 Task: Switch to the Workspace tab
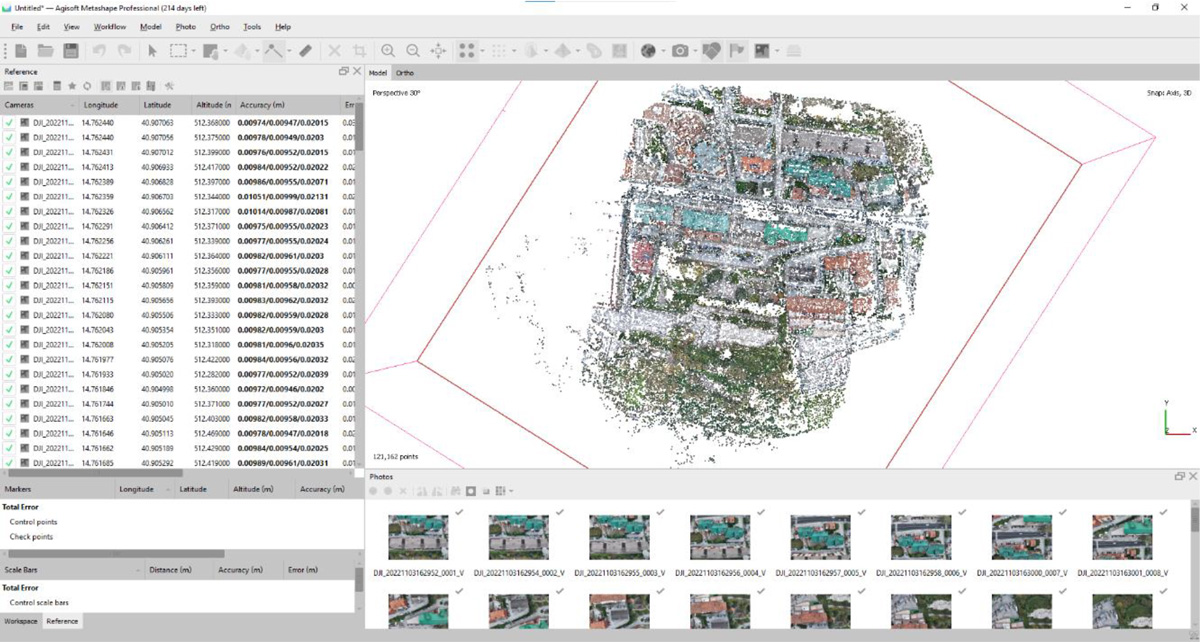coord(20,621)
